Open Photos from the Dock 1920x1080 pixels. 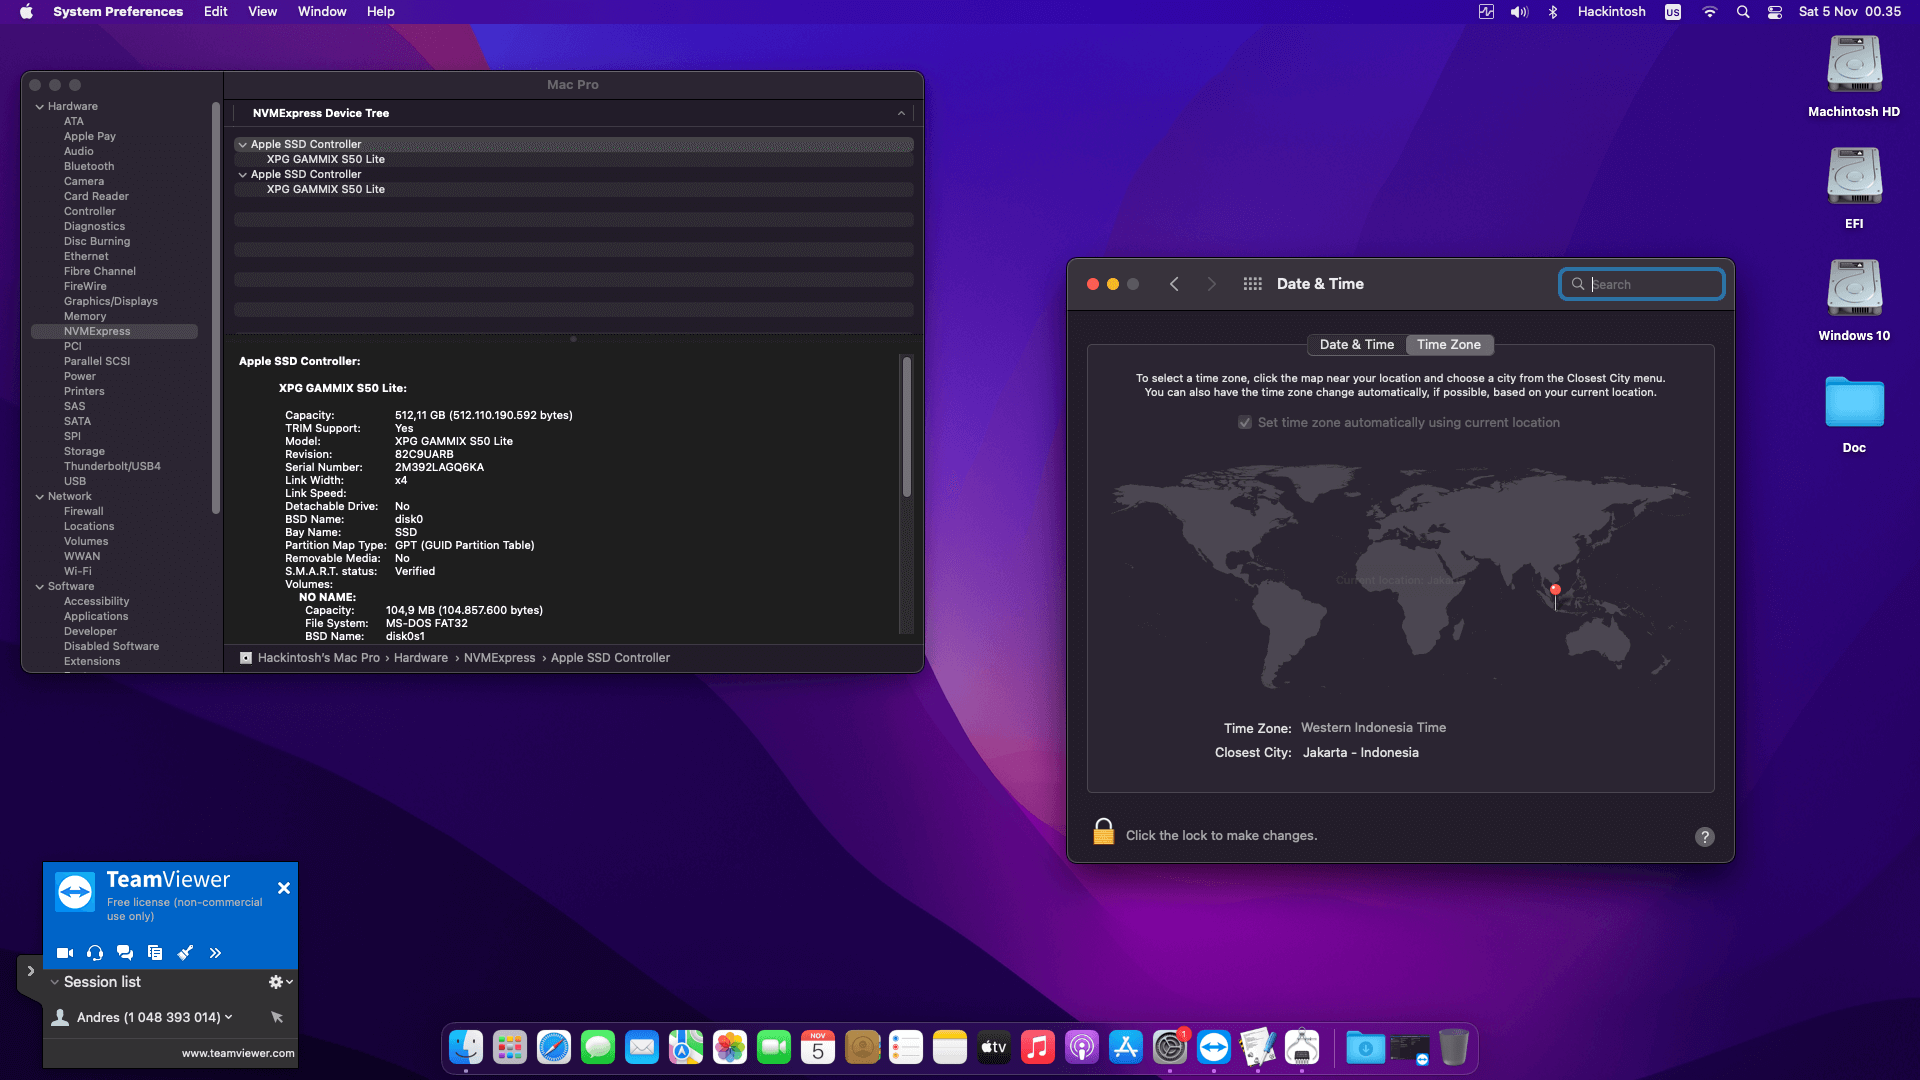[x=730, y=1047]
